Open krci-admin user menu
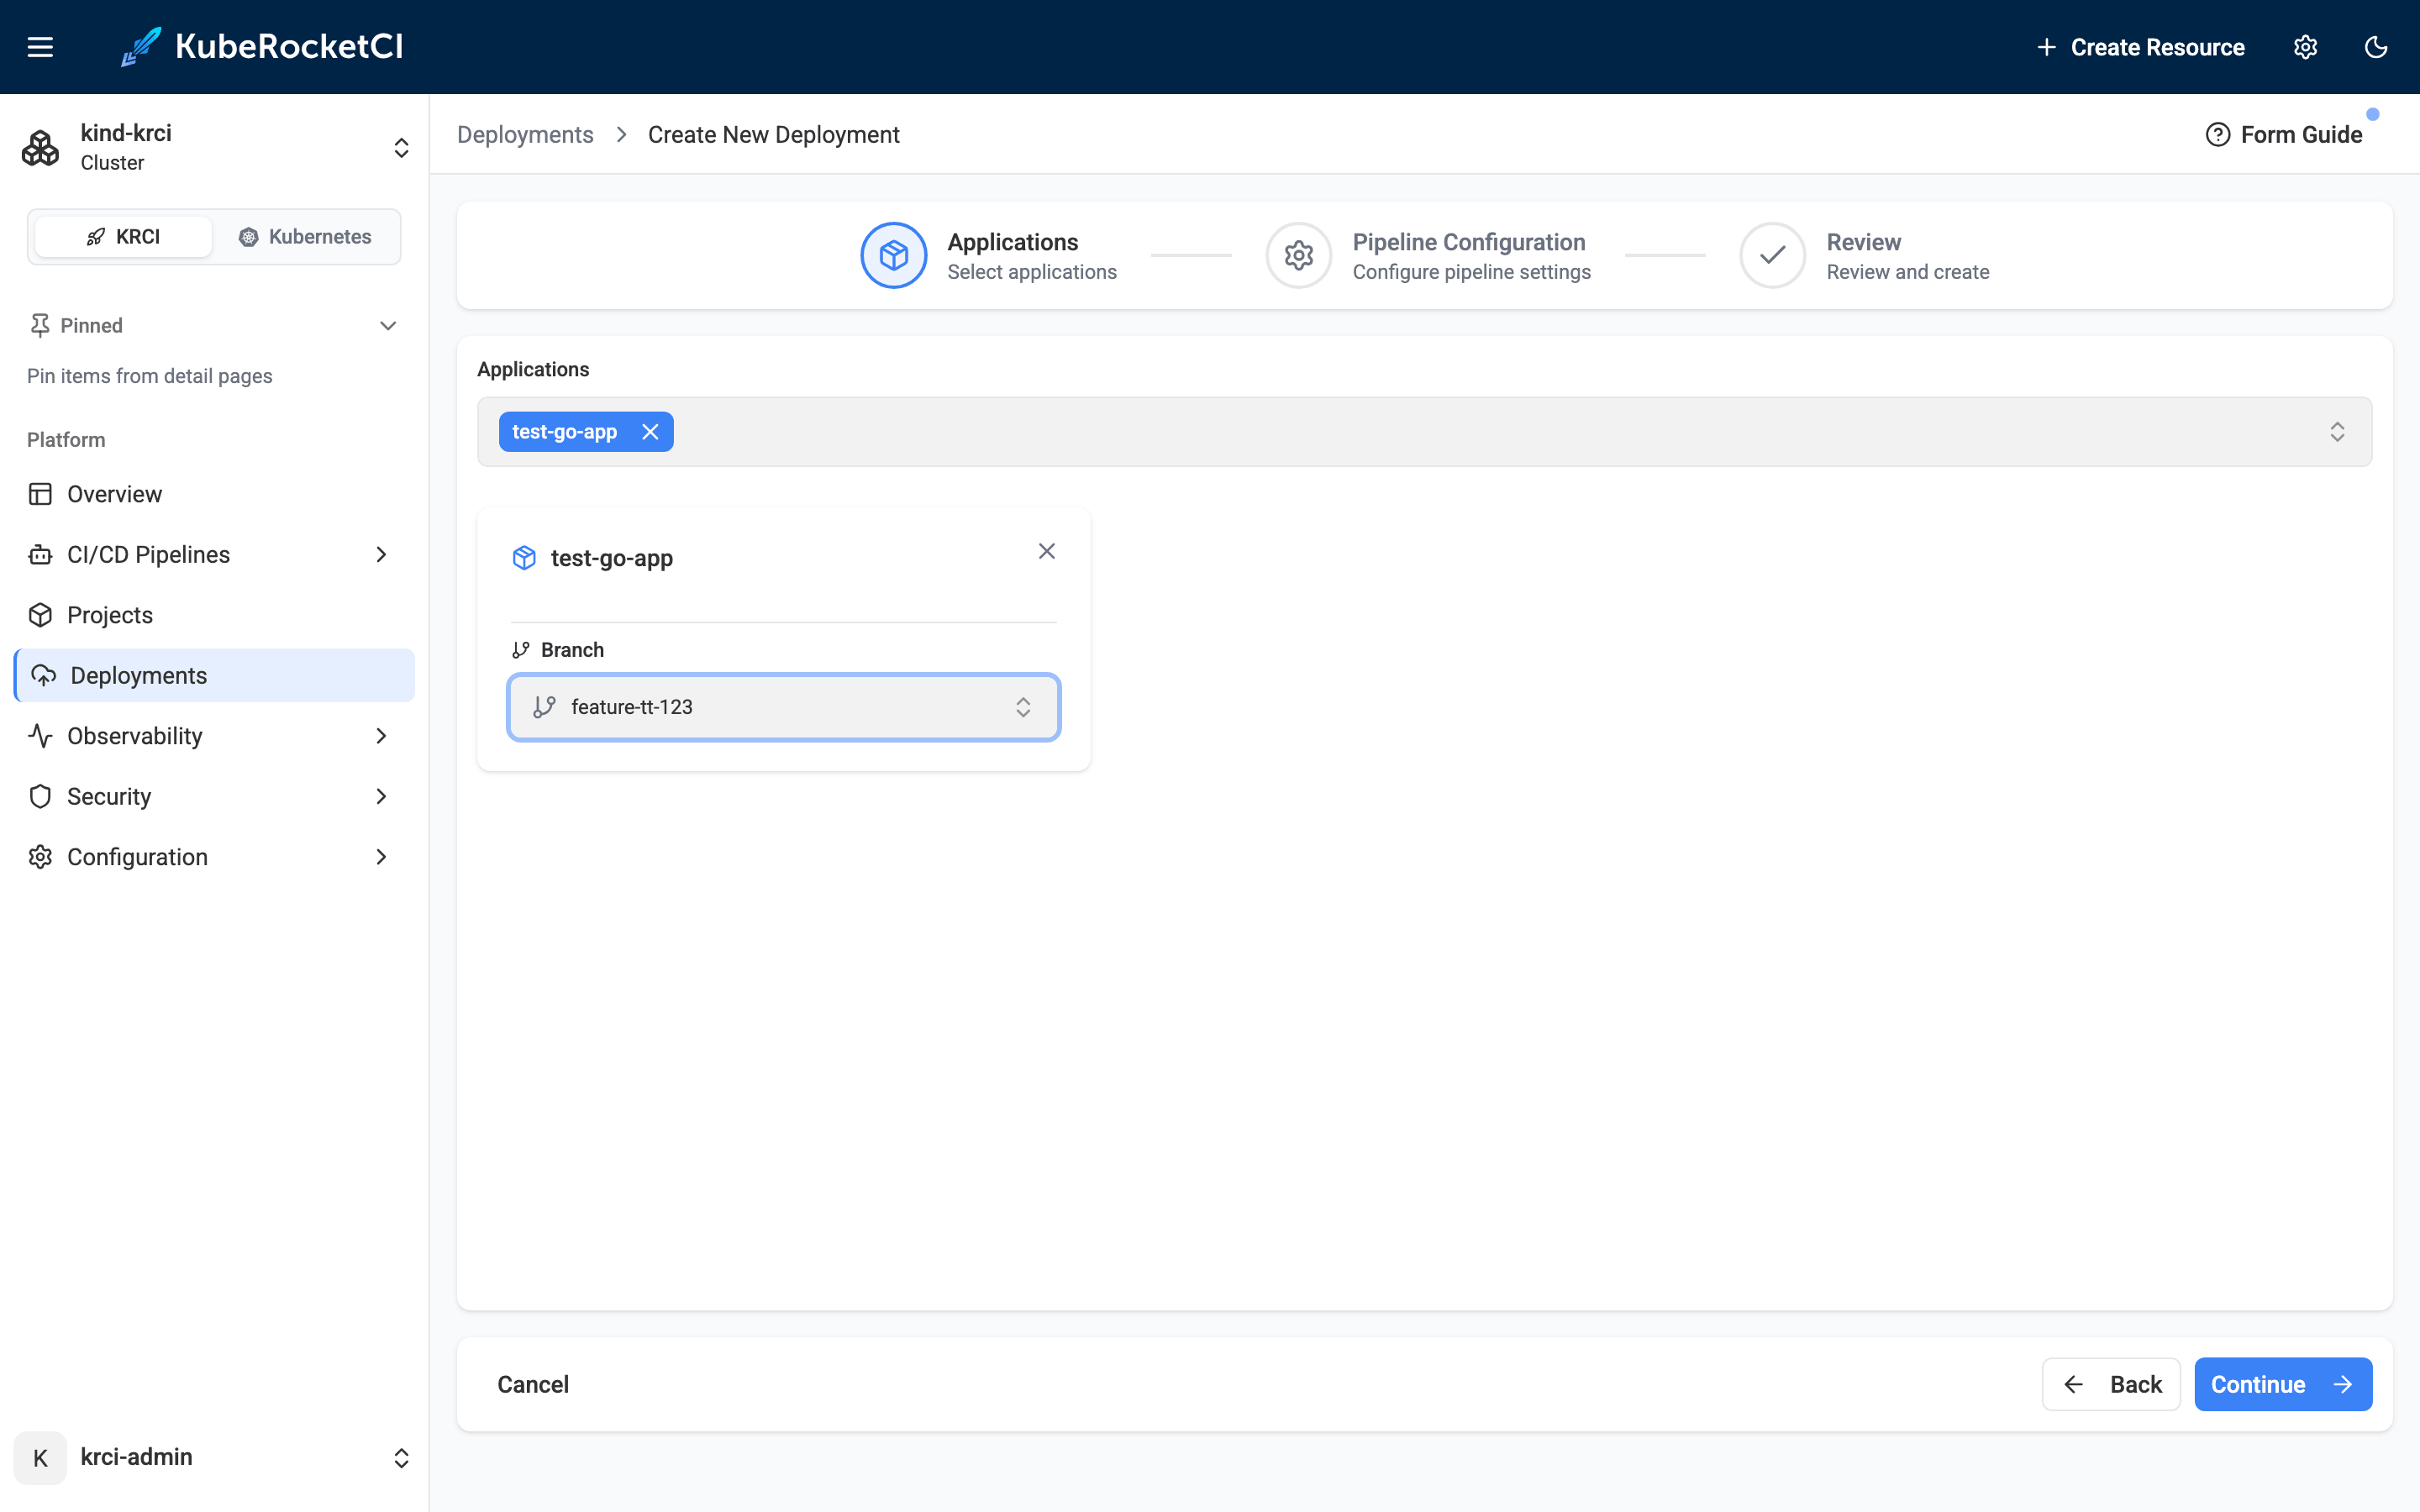Screen dimensions: 2420x1512 click(214, 1457)
